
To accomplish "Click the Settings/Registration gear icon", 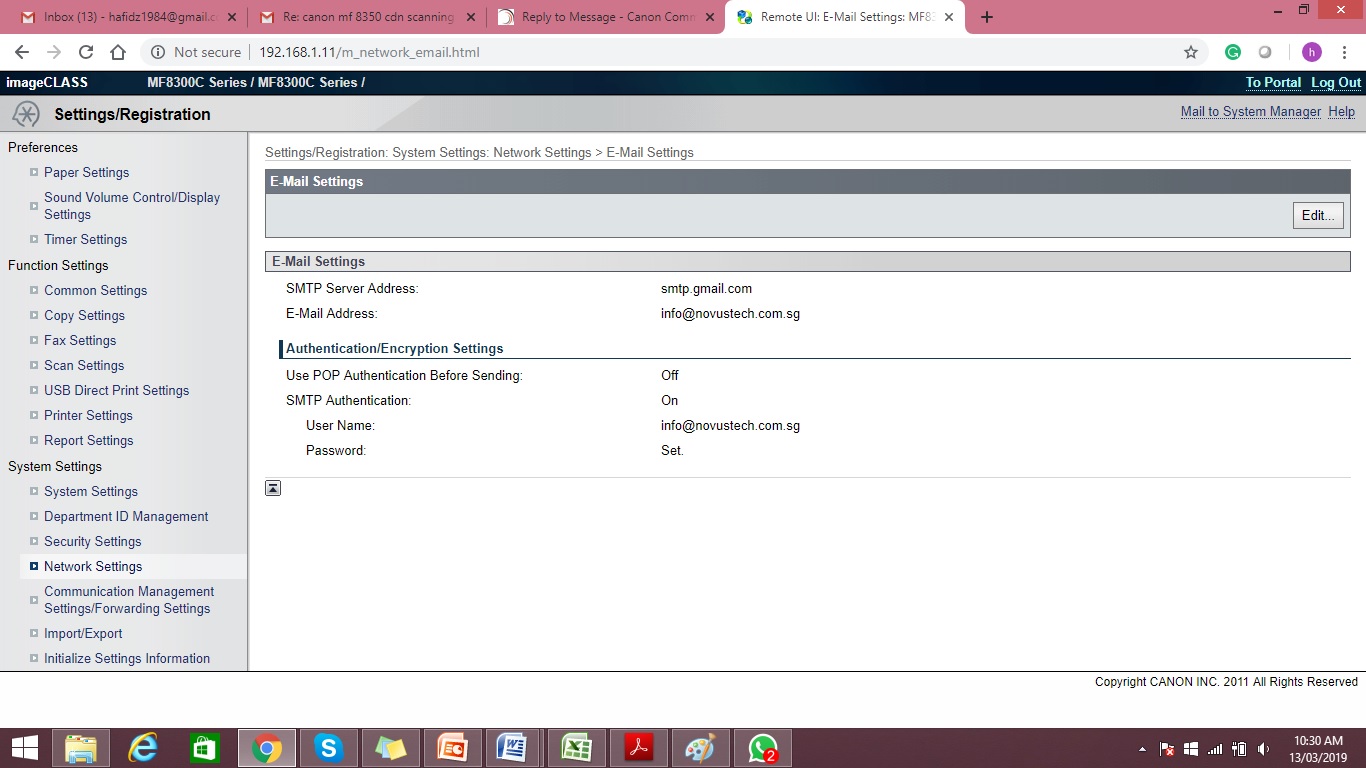I will (x=26, y=114).
